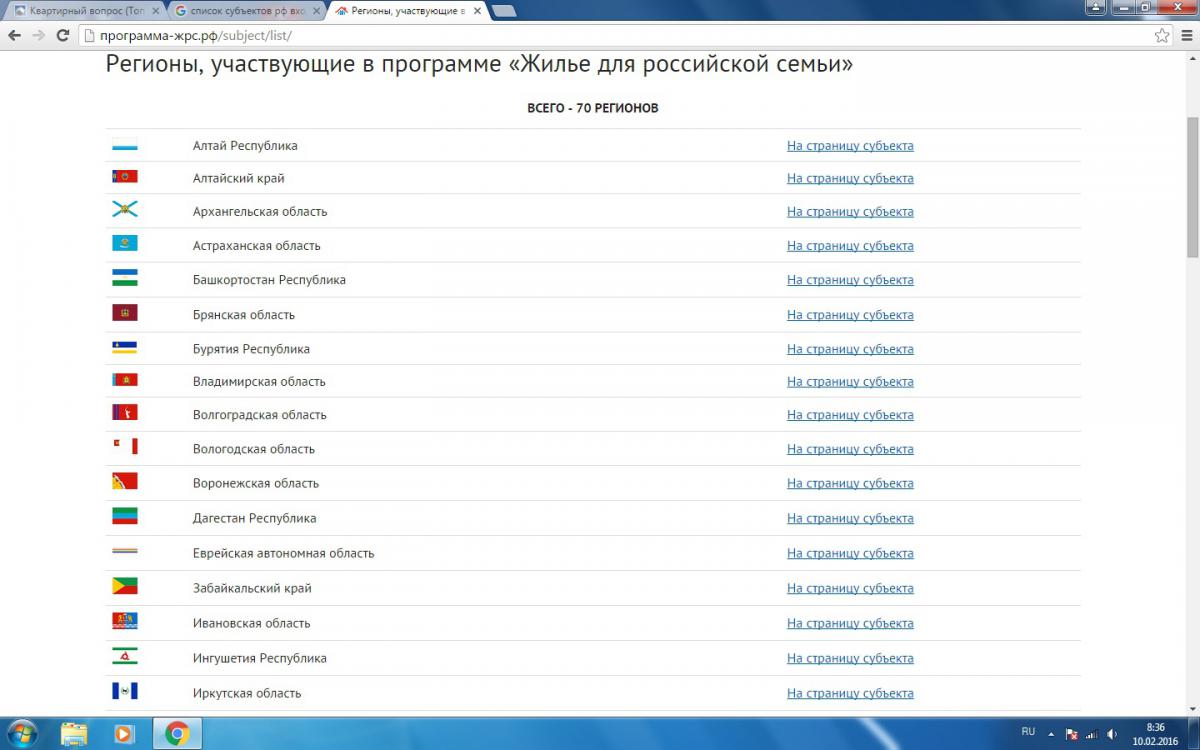The height and width of the screenshot is (750, 1200).
Task: Close the список субъектов рф tab
Action: (315, 11)
